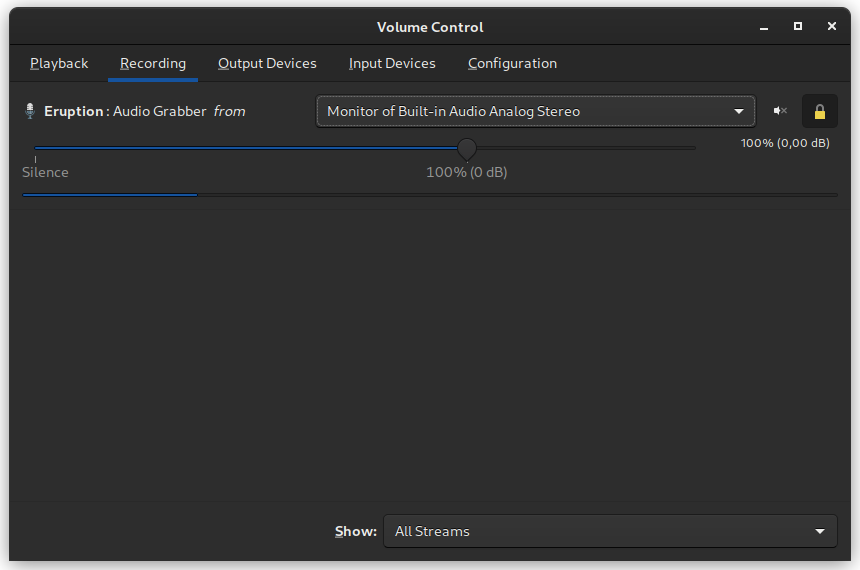Minimize the Volume Control window

pos(763,27)
